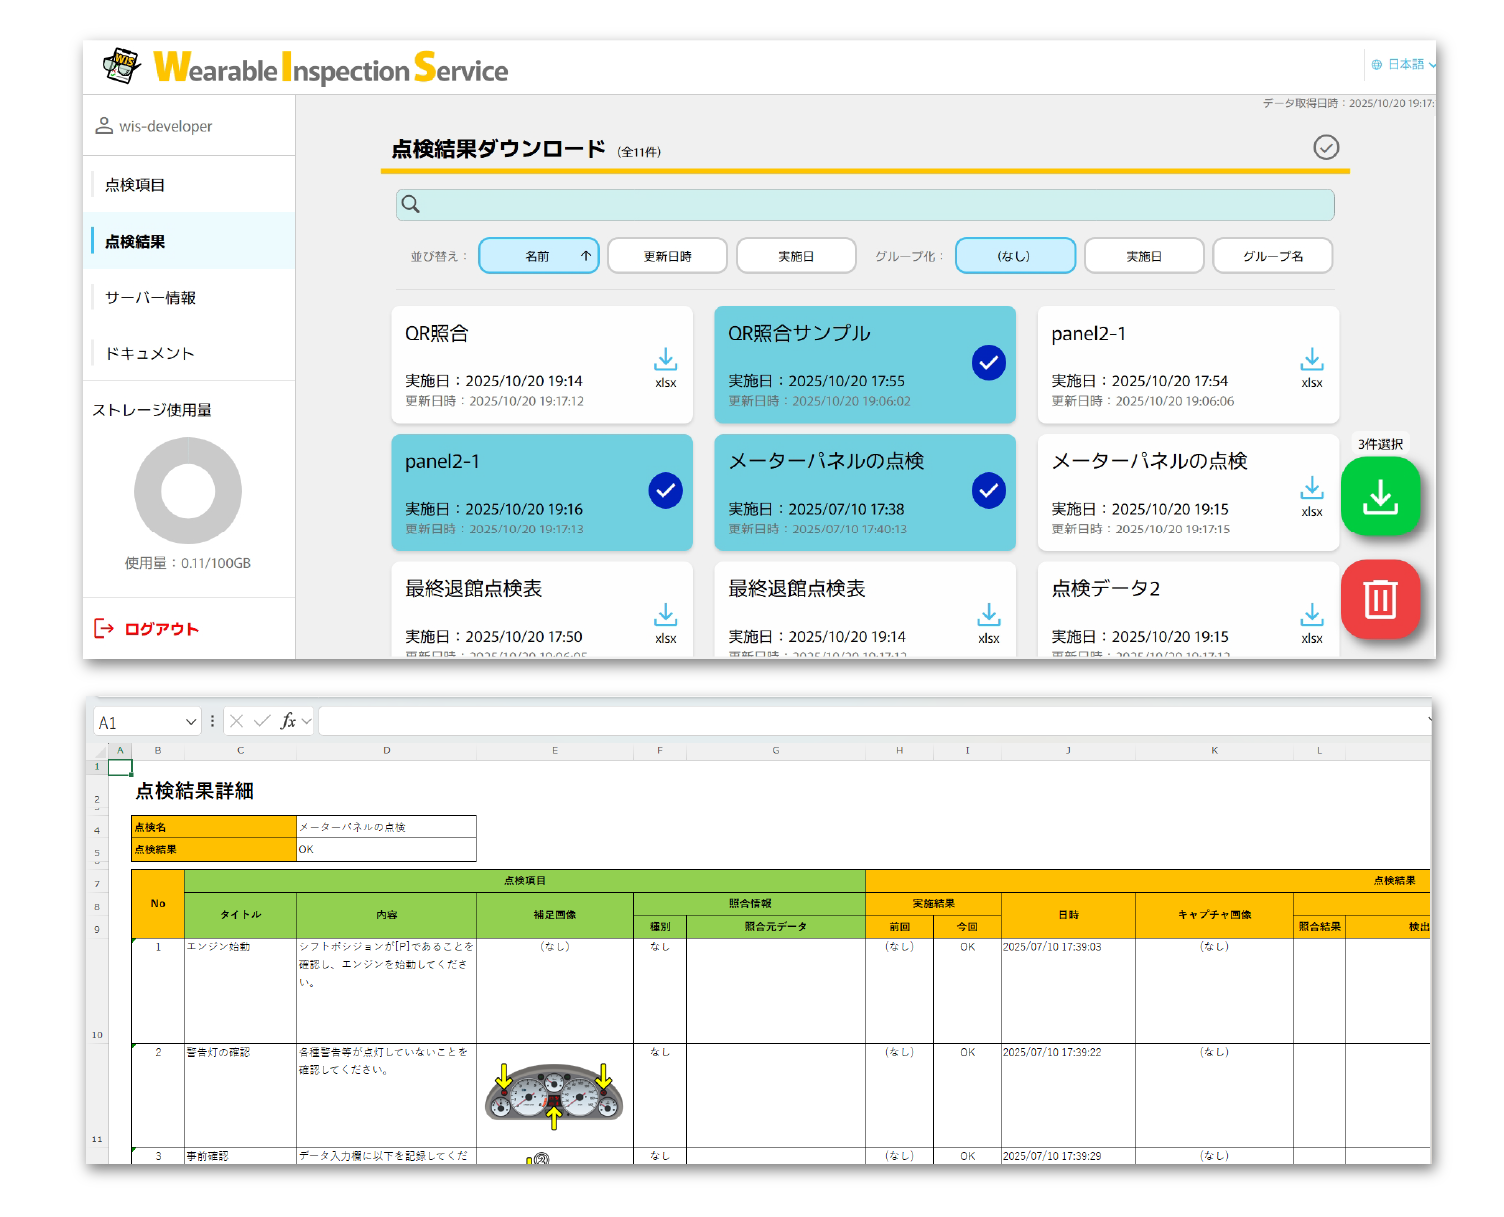Group results by グループ名
The image size is (1504, 1217).
tap(1272, 256)
